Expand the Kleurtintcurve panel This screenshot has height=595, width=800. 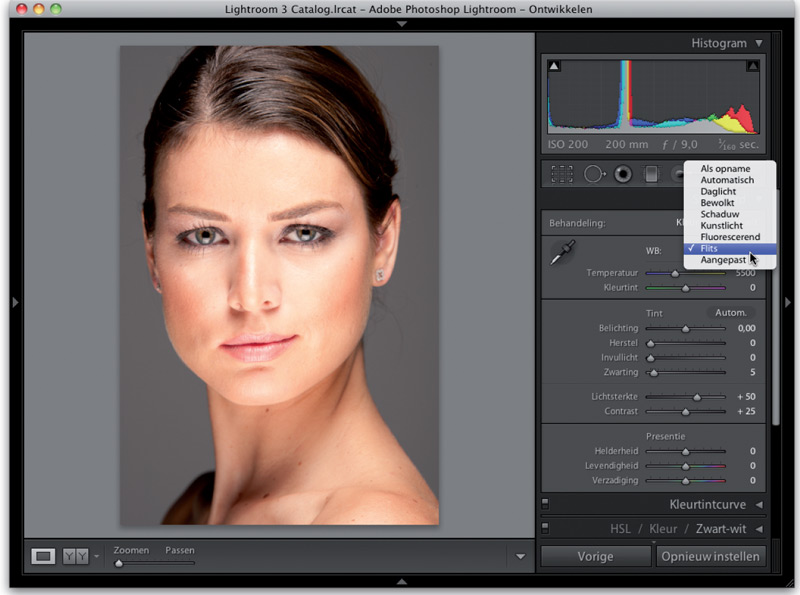(x=759, y=505)
